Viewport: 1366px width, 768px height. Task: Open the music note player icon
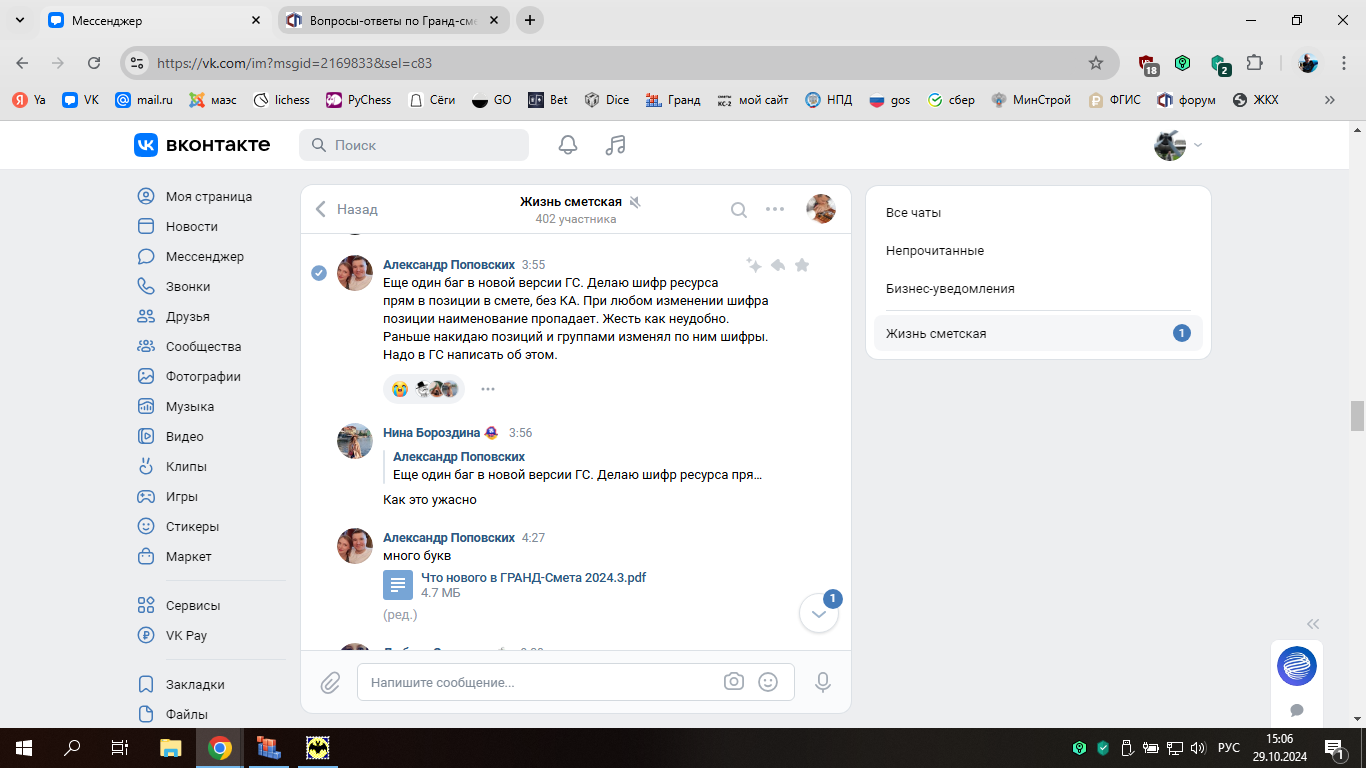[x=616, y=145]
